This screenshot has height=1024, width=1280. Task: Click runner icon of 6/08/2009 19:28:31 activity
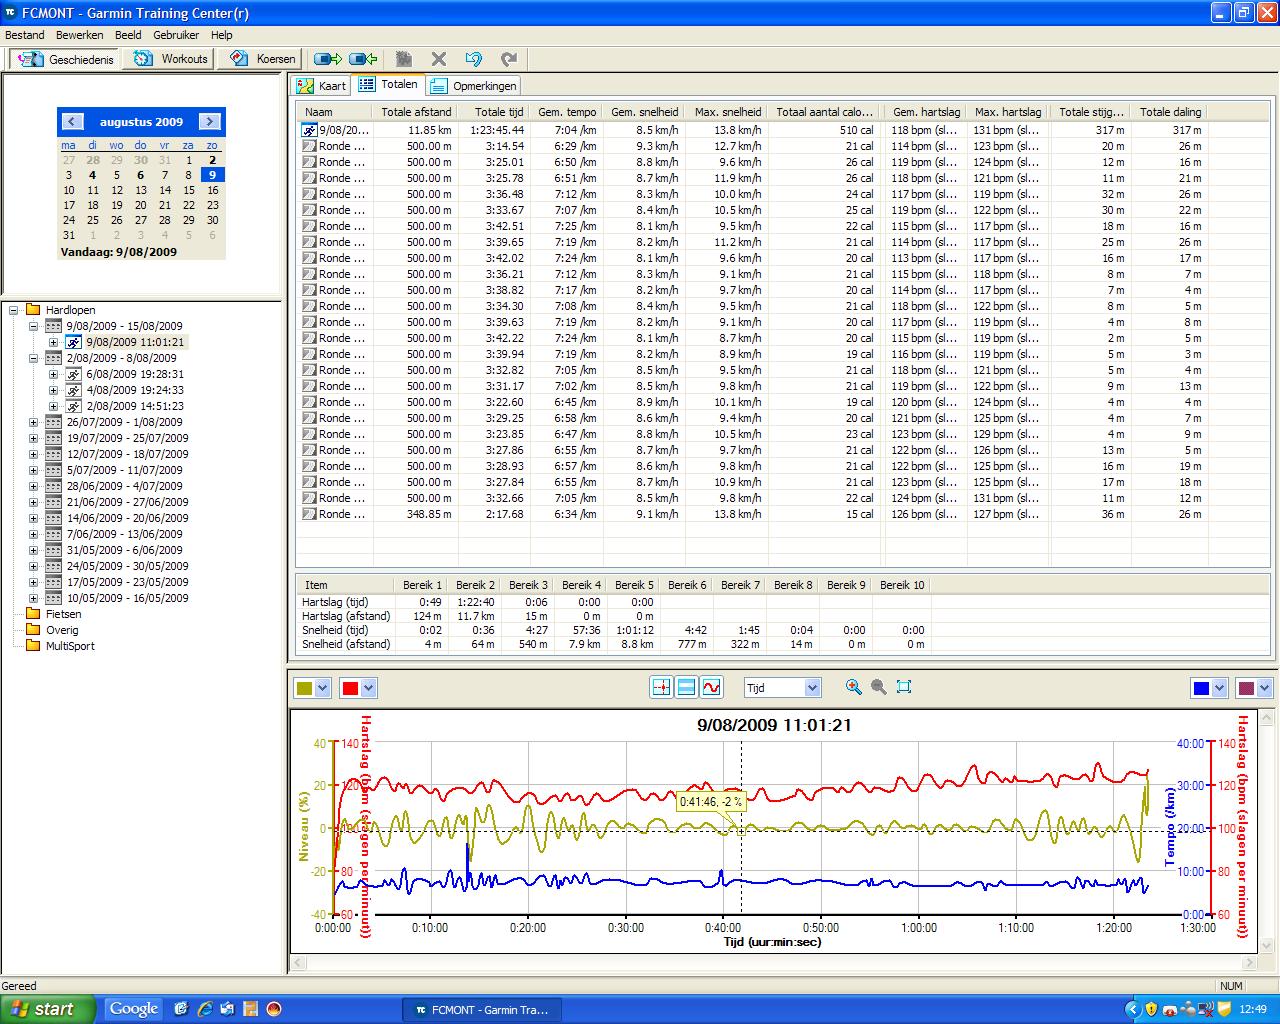[x=74, y=374]
